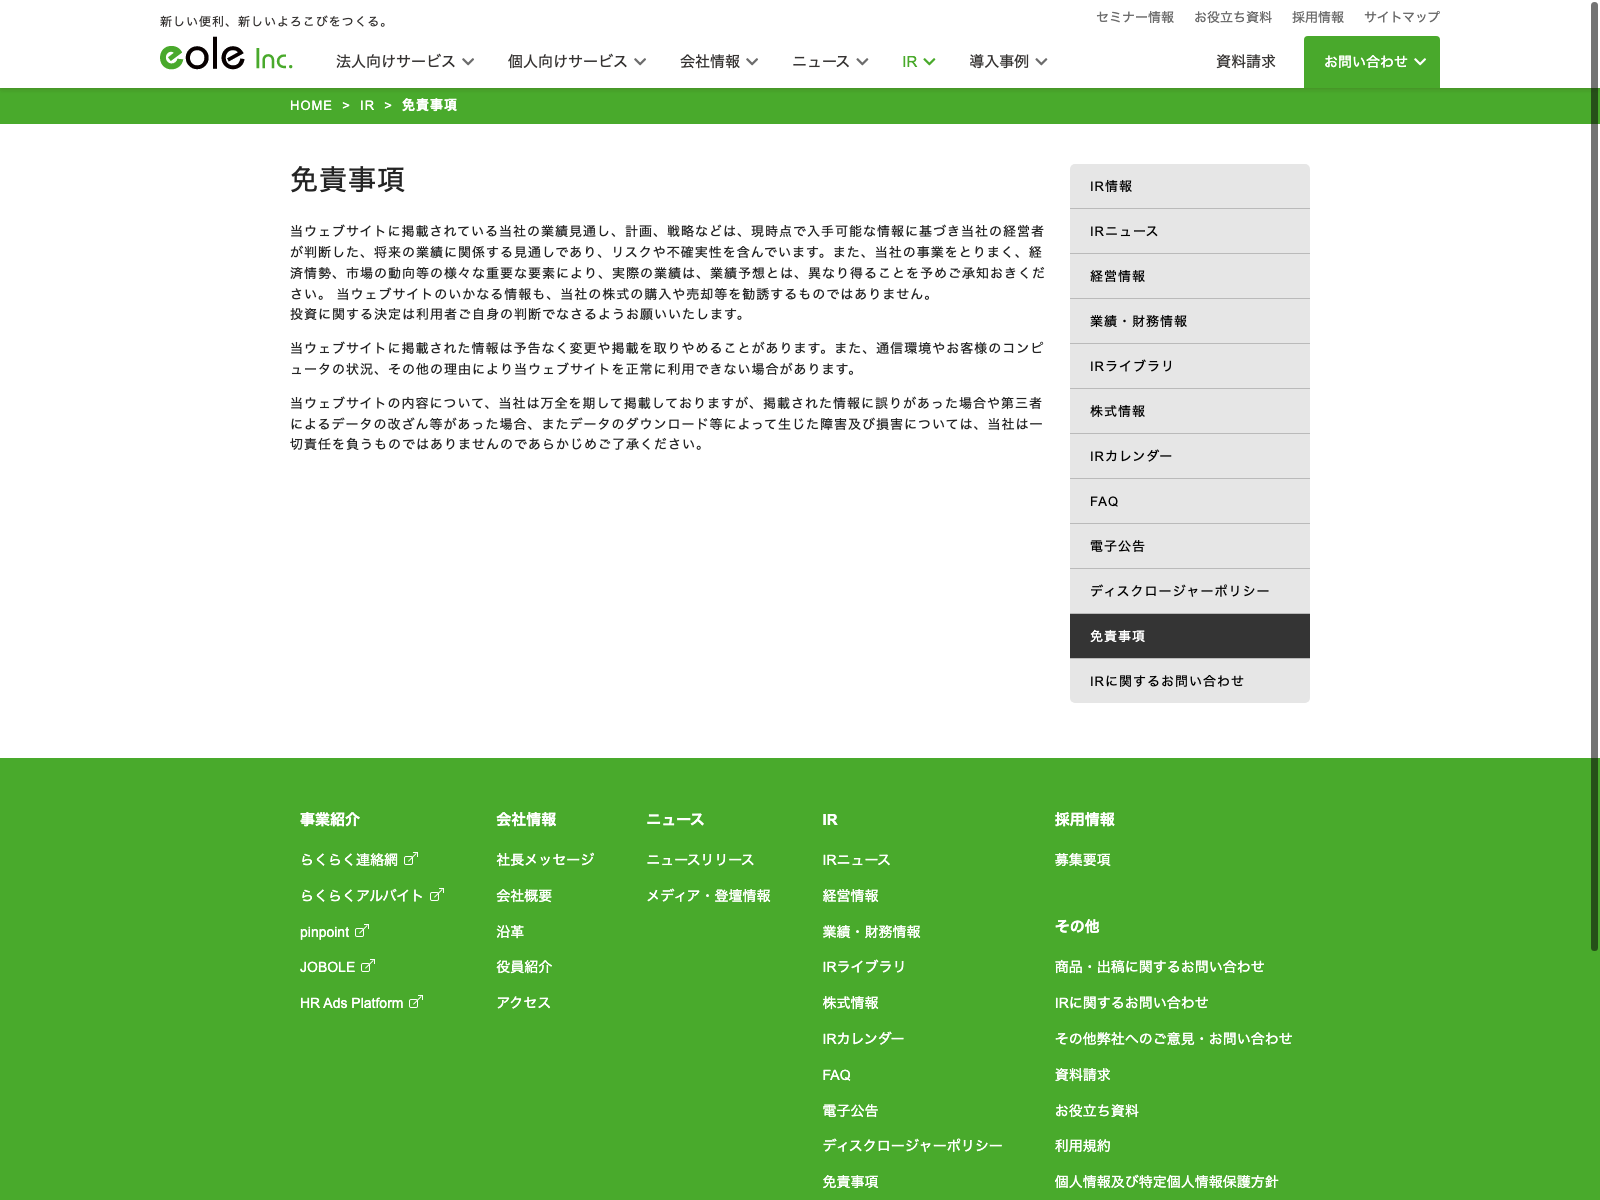1600x1200 pixels.
Task: Select 導入事例 in the navigation bar
Action: (1007, 62)
